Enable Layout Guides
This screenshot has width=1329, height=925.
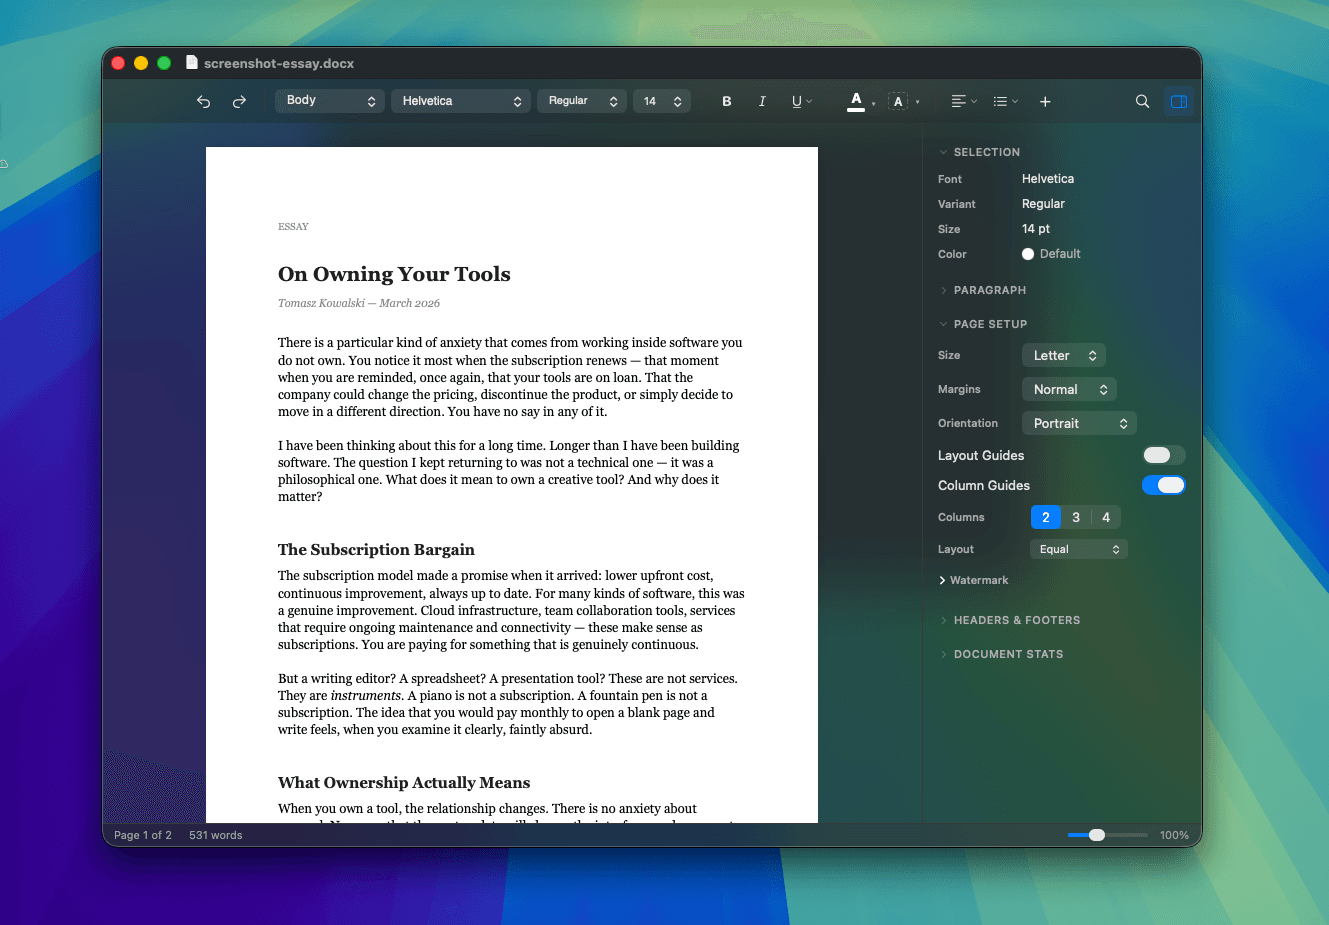[x=1163, y=454]
